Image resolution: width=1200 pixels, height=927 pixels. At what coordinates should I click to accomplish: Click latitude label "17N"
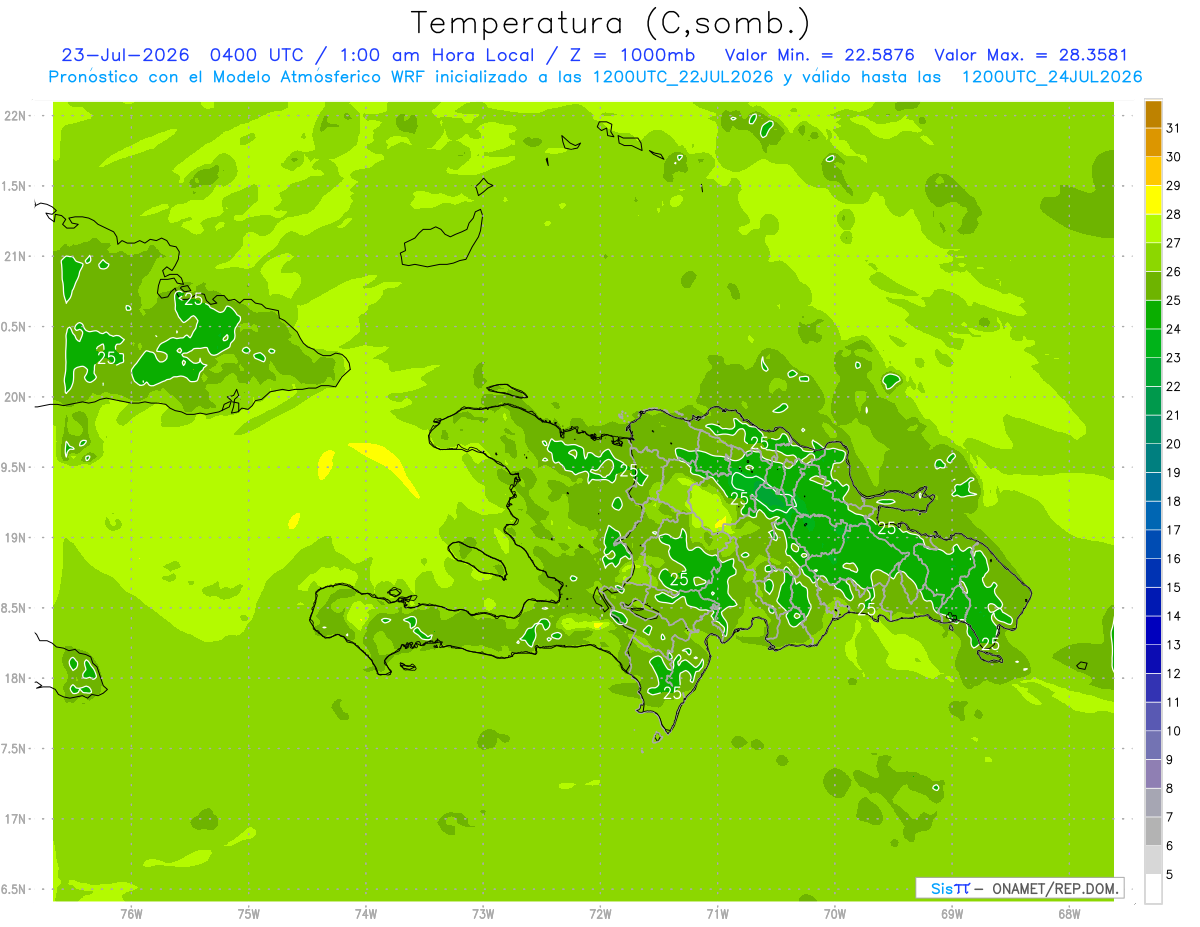click(x=16, y=819)
